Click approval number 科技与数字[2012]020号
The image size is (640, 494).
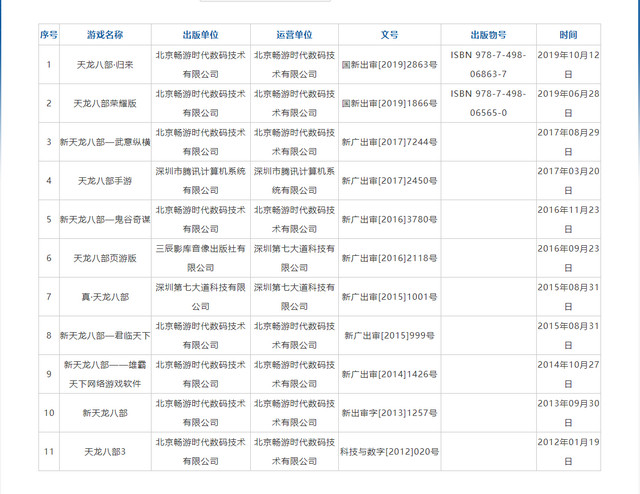(x=389, y=452)
